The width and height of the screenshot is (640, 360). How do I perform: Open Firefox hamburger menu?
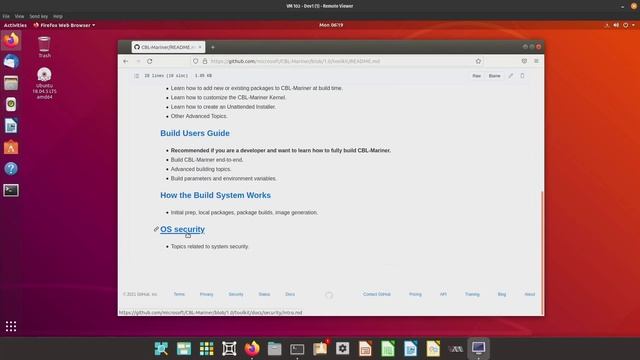pyautogui.click(x=536, y=61)
